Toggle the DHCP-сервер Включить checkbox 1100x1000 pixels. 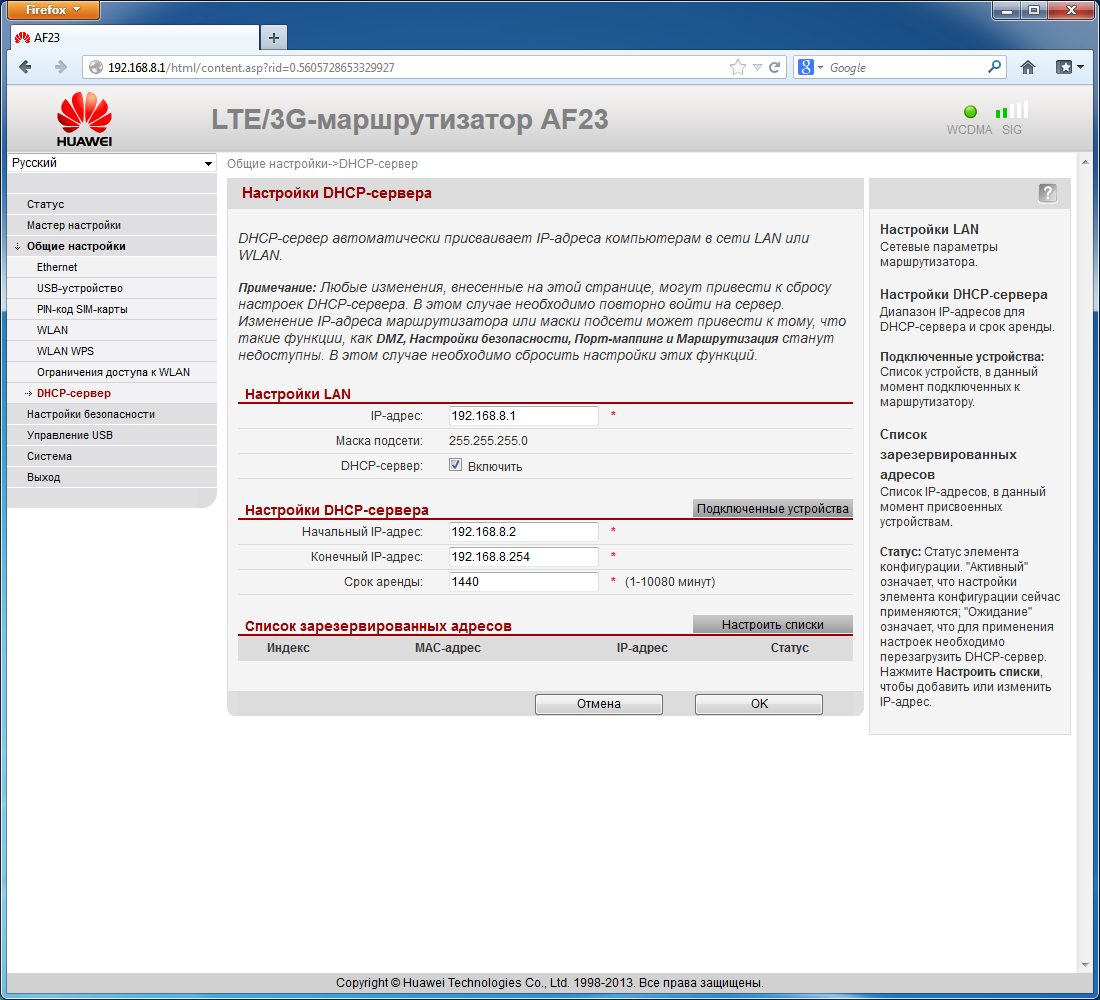455,465
